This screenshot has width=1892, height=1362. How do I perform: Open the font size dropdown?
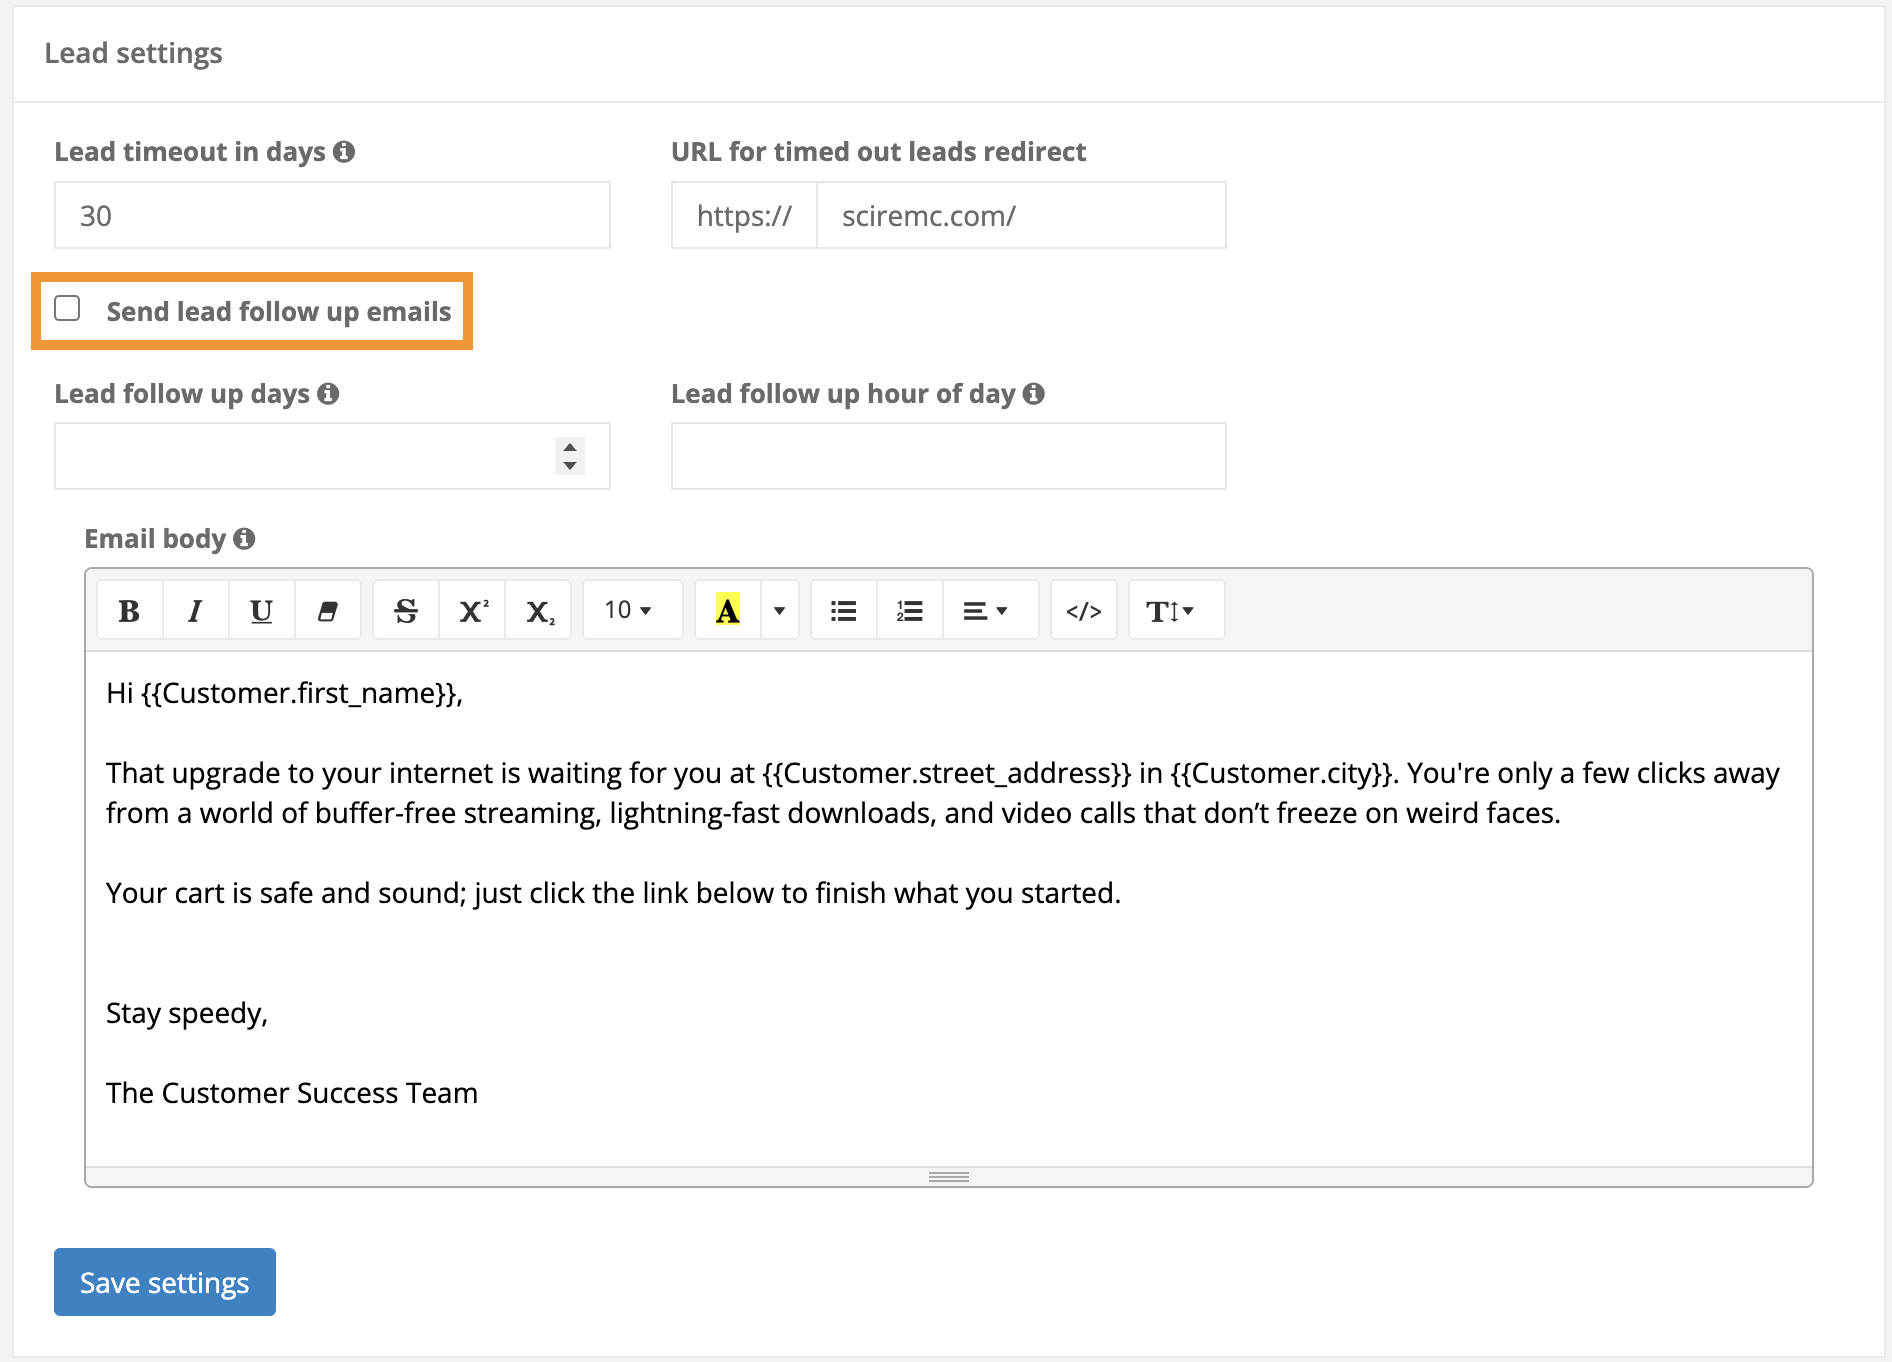click(x=630, y=609)
